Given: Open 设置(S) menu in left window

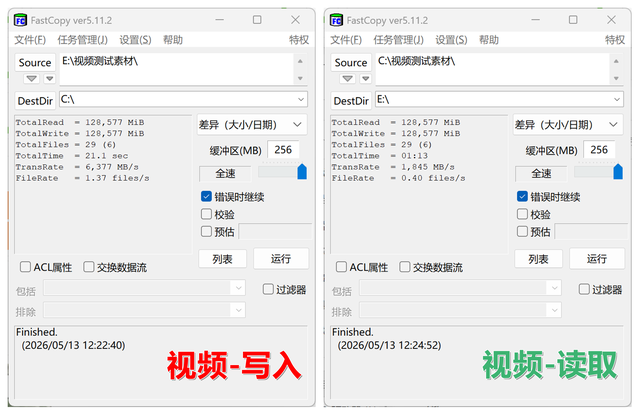Looking at the screenshot, I should [x=135, y=40].
